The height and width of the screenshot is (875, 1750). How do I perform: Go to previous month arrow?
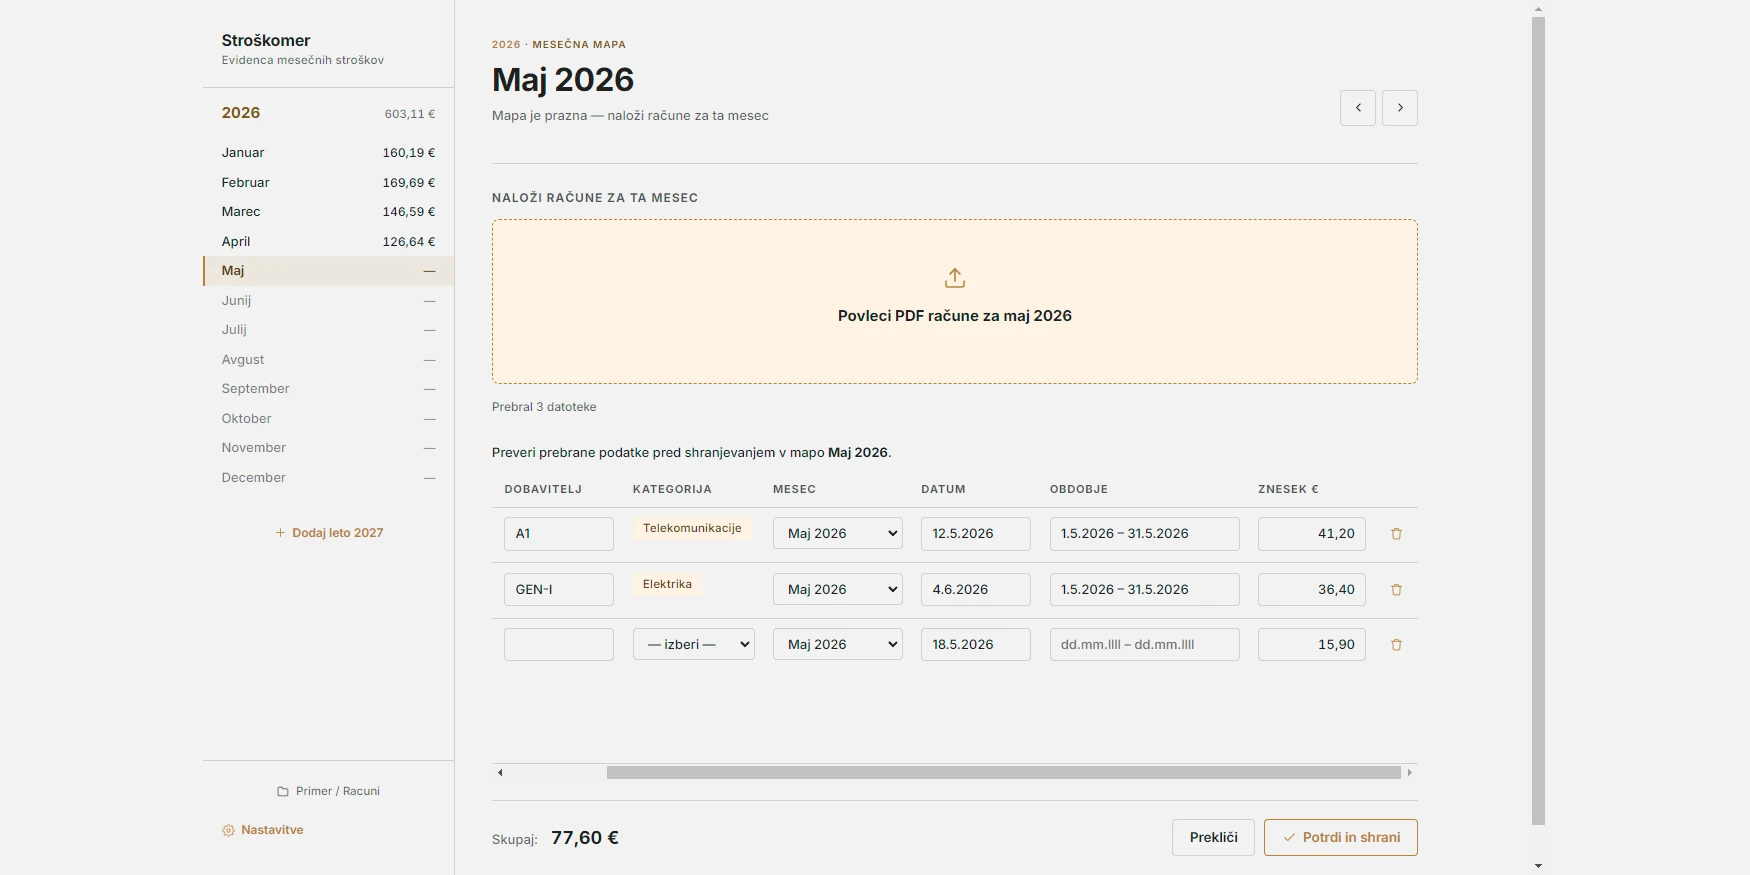pyautogui.click(x=1358, y=108)
